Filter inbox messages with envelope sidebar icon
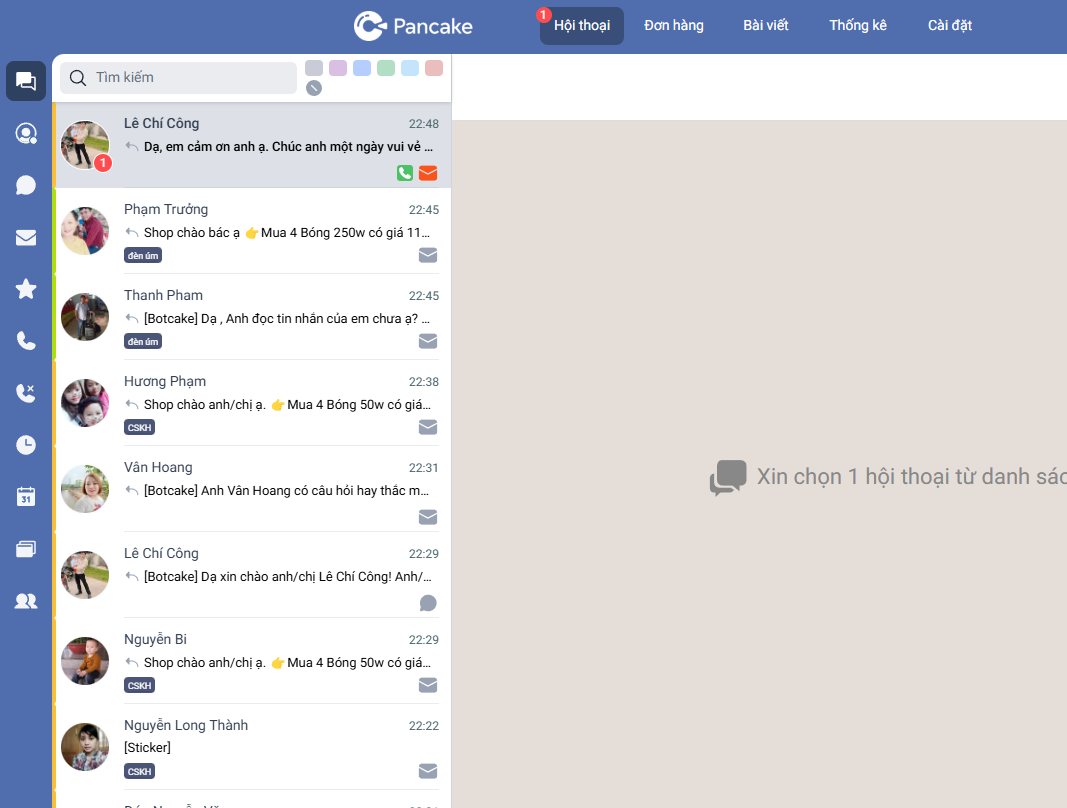1067x808 pixels. click(26, 237)
